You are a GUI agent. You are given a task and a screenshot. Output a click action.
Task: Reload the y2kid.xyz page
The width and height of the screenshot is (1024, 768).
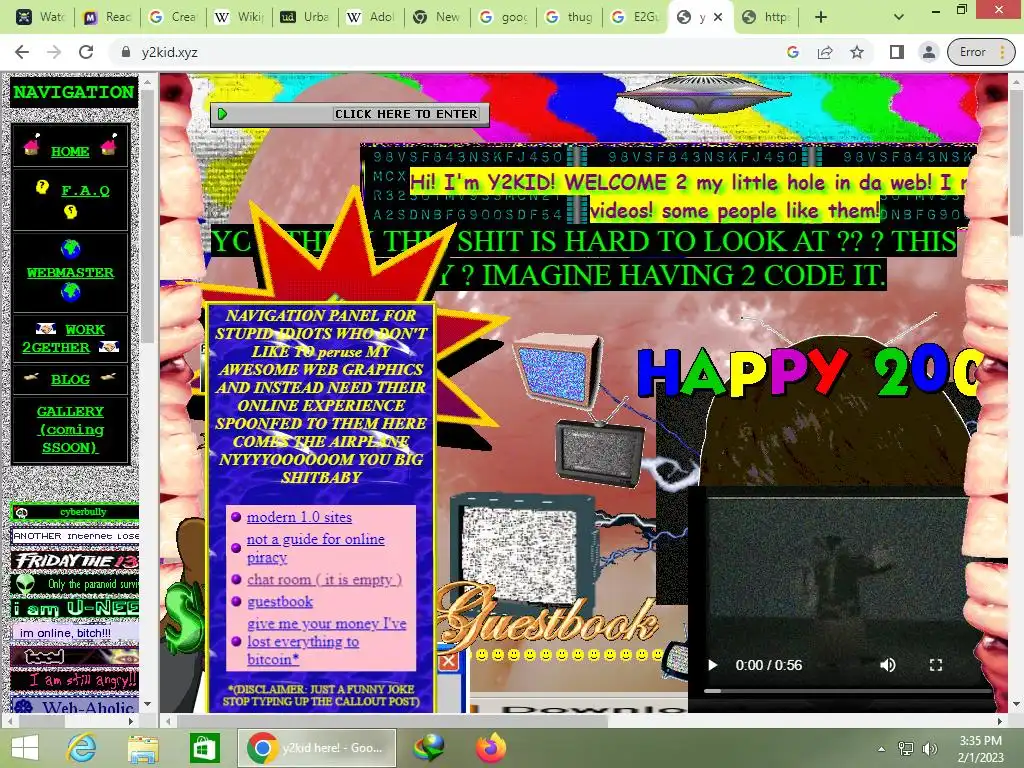pyautogui.click(x=86, y=52)
